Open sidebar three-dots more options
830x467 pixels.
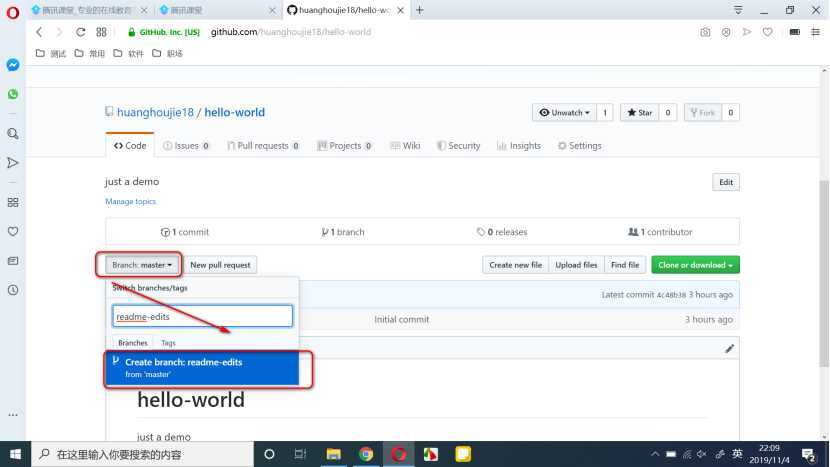click(13, 415)
